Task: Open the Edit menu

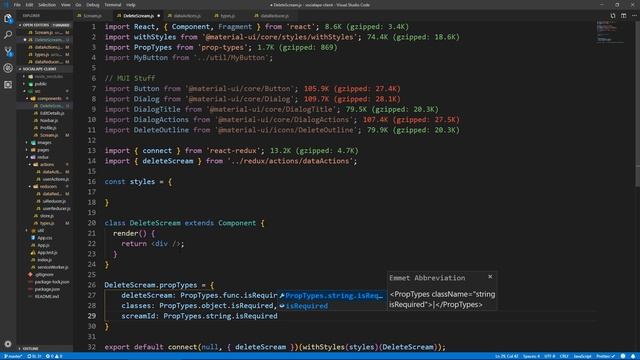Action: (x=29, y=5)
